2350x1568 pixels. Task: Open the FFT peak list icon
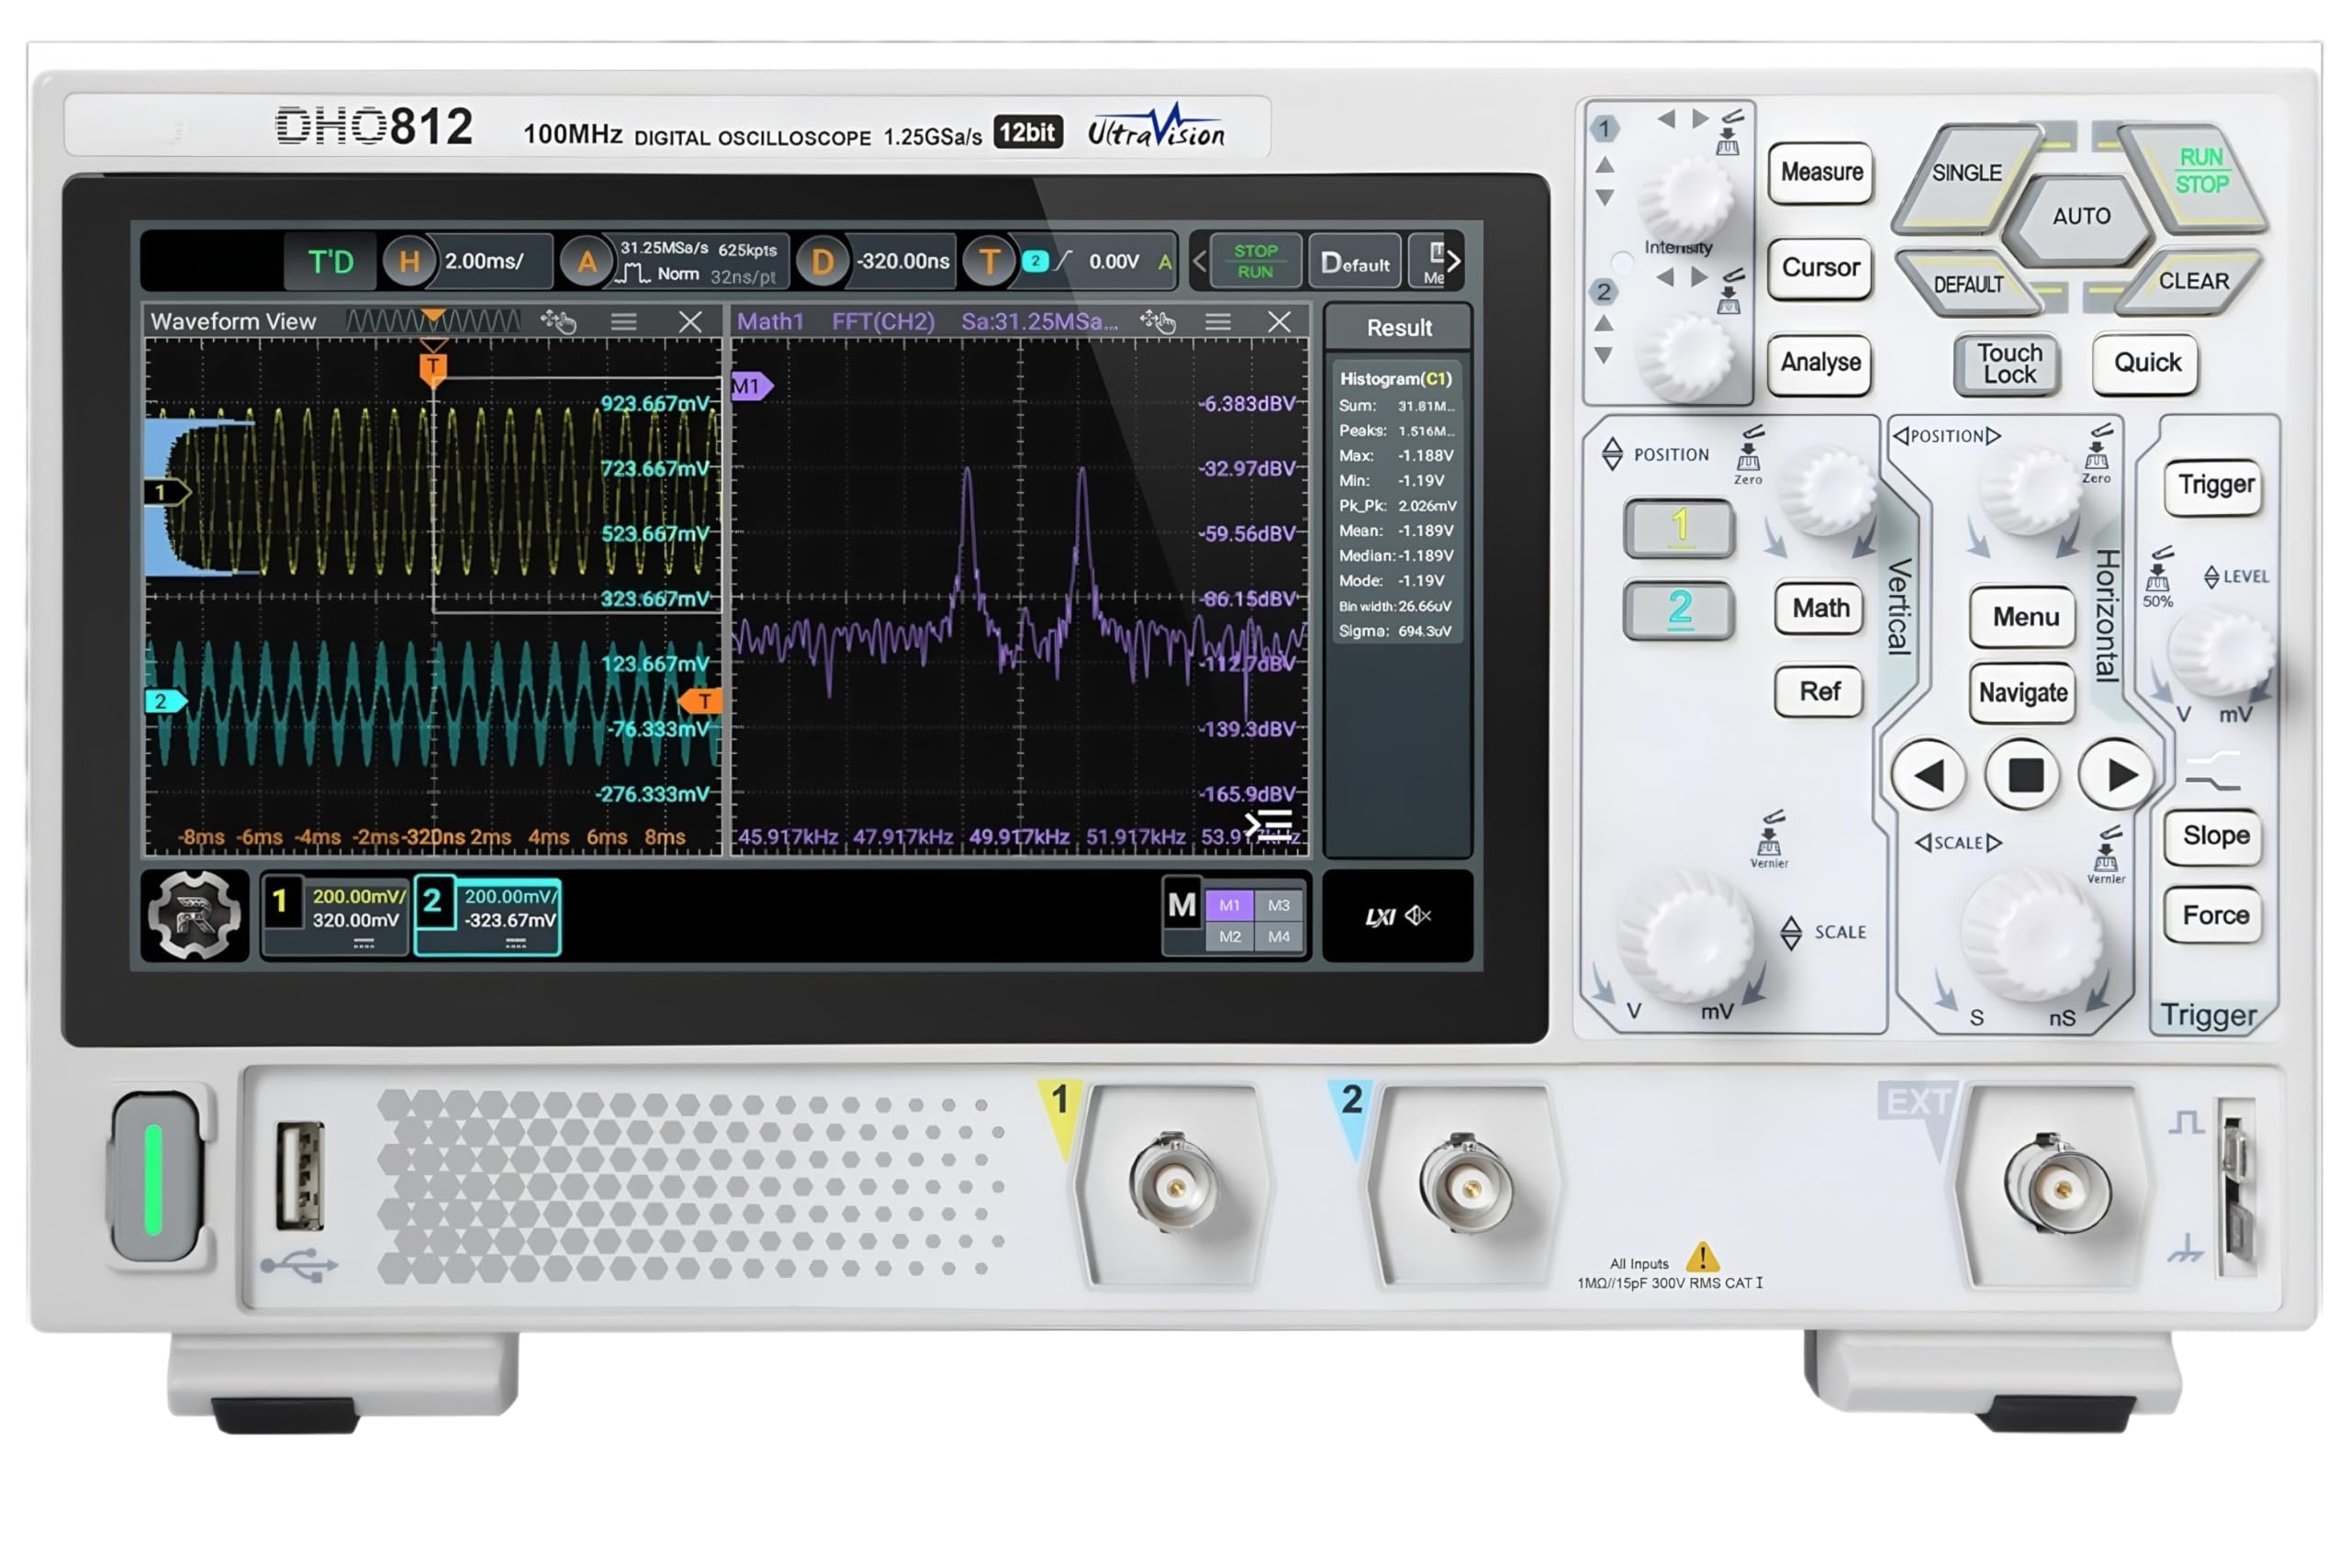point(1268,825)
